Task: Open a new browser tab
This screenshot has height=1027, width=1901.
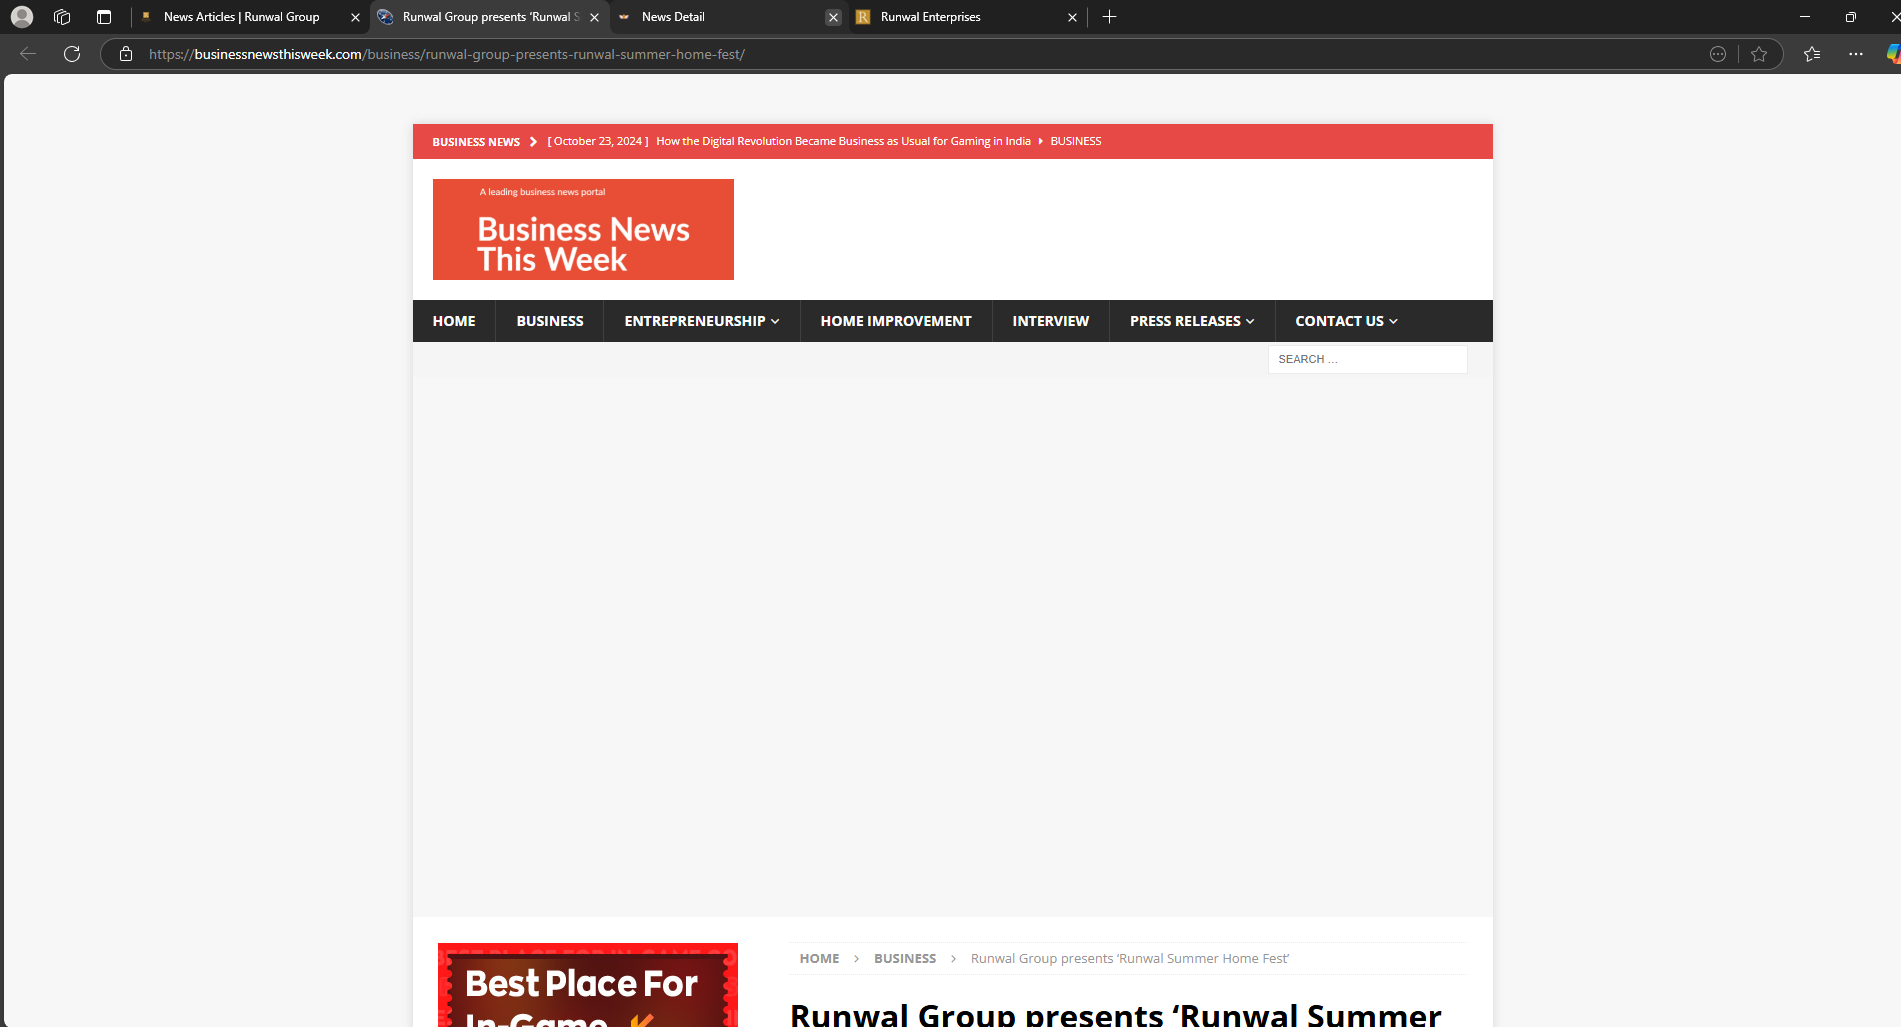Action: 1109,16
